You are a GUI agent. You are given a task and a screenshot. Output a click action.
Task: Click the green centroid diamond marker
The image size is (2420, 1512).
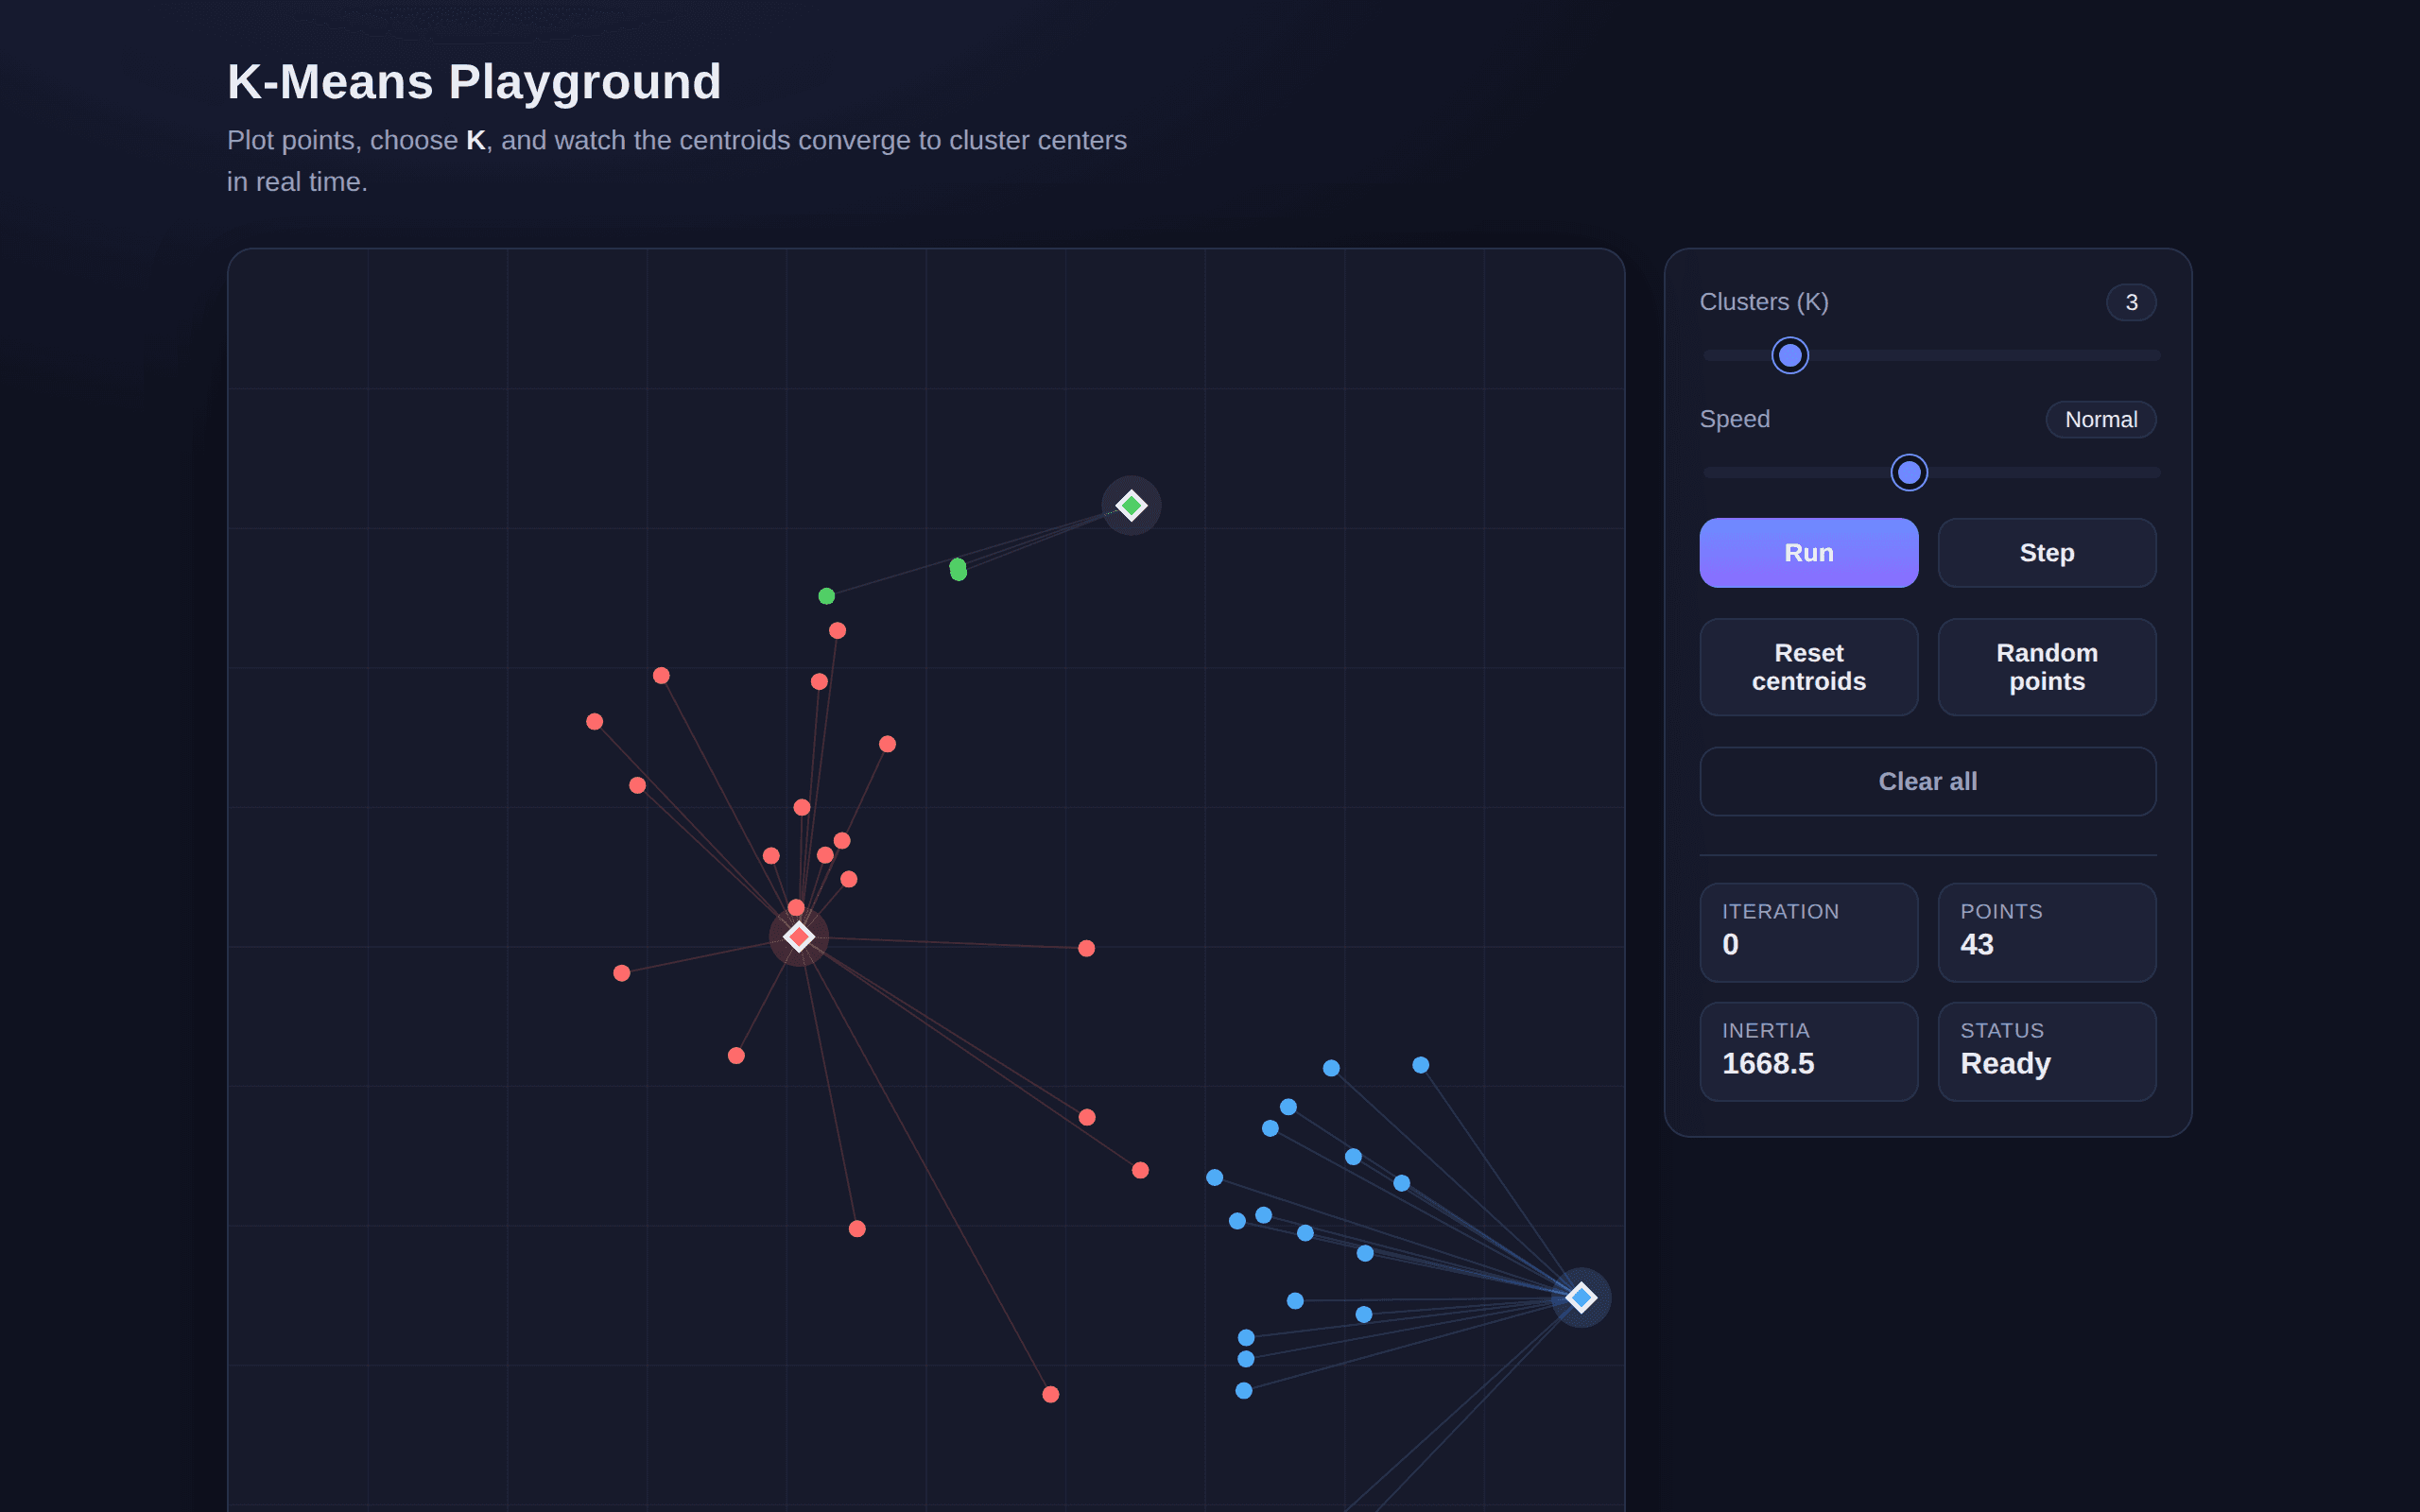coord(1131,505)
